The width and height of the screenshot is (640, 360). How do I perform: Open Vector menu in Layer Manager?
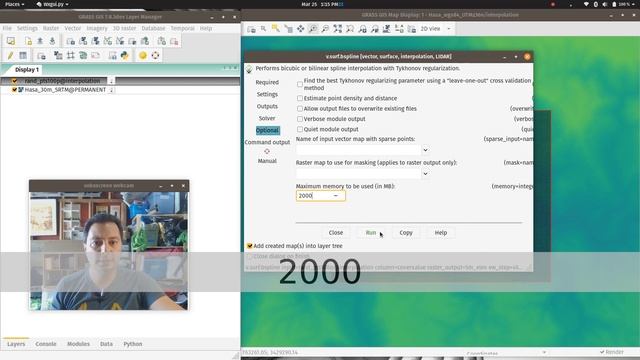(x=73, y=28)
